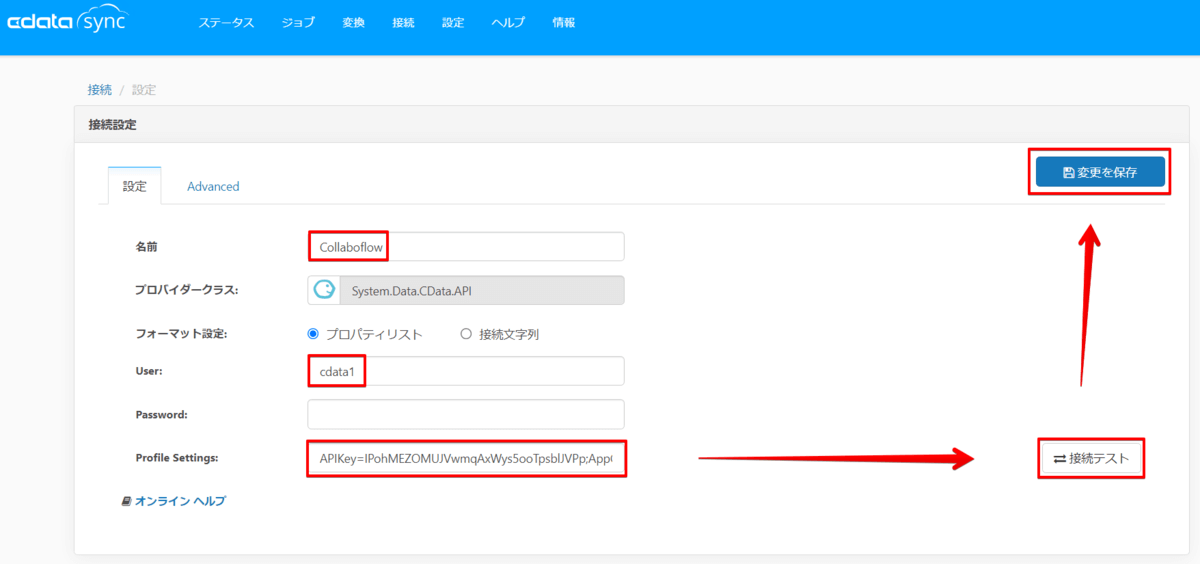Focus the 名前 field containing Collaboflow
The image size is (1200, 564).
tap(465, 247)
